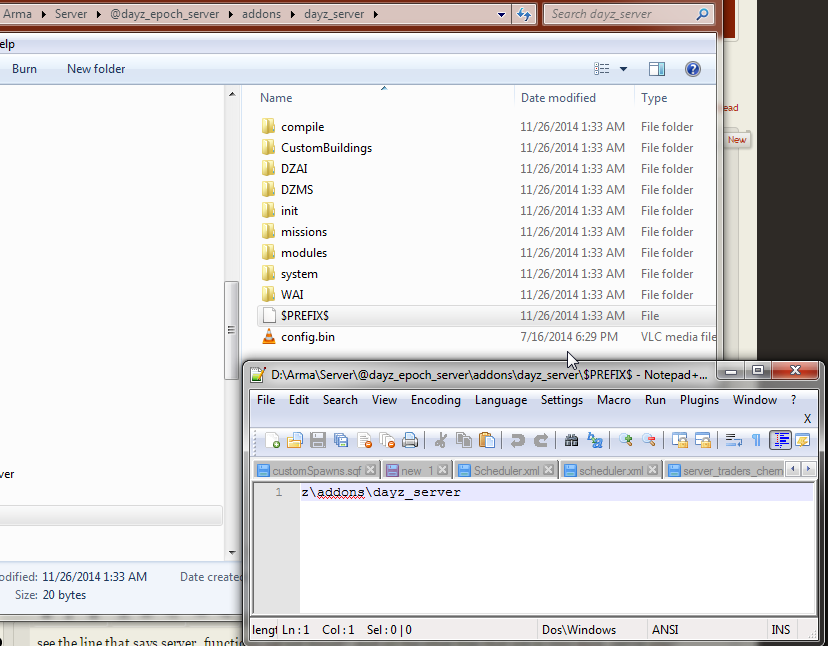Click the Explorer view mode icon
828x646 pixels.
[601, 69]
